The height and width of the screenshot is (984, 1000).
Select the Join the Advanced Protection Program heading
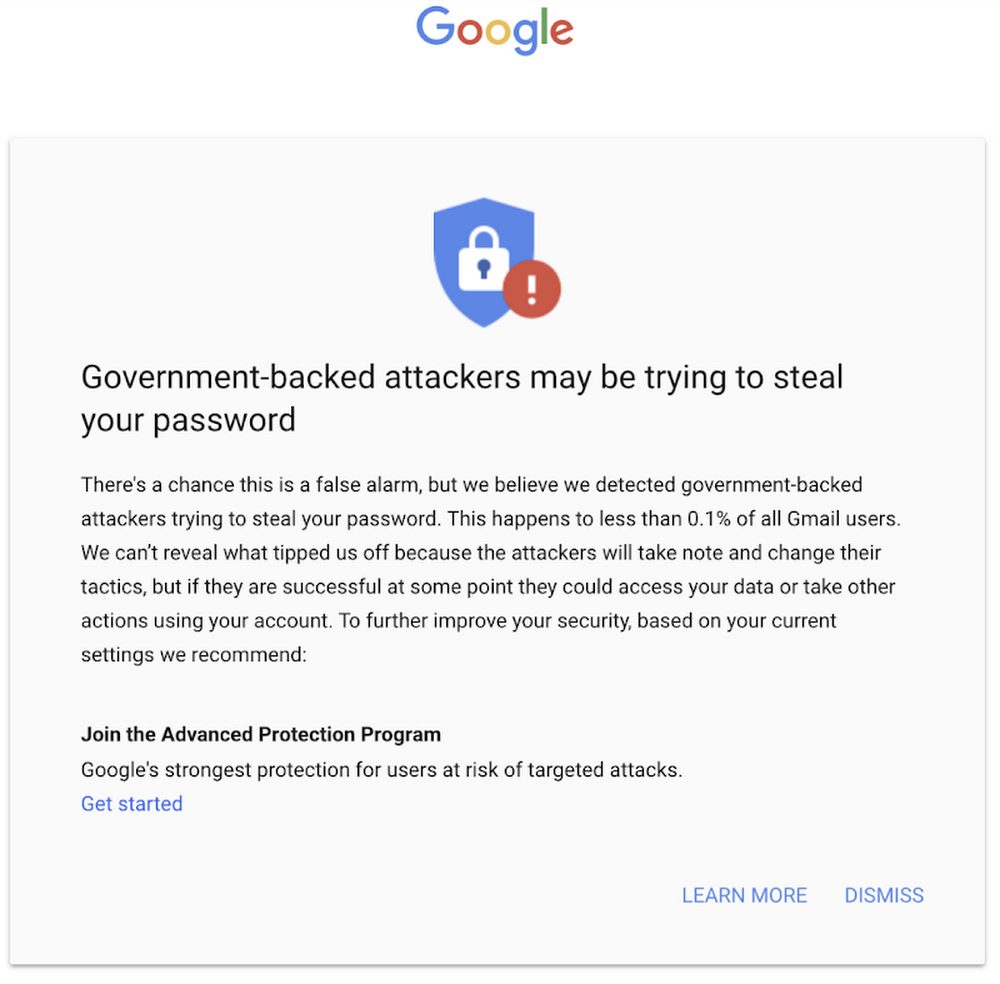(261, 735)
